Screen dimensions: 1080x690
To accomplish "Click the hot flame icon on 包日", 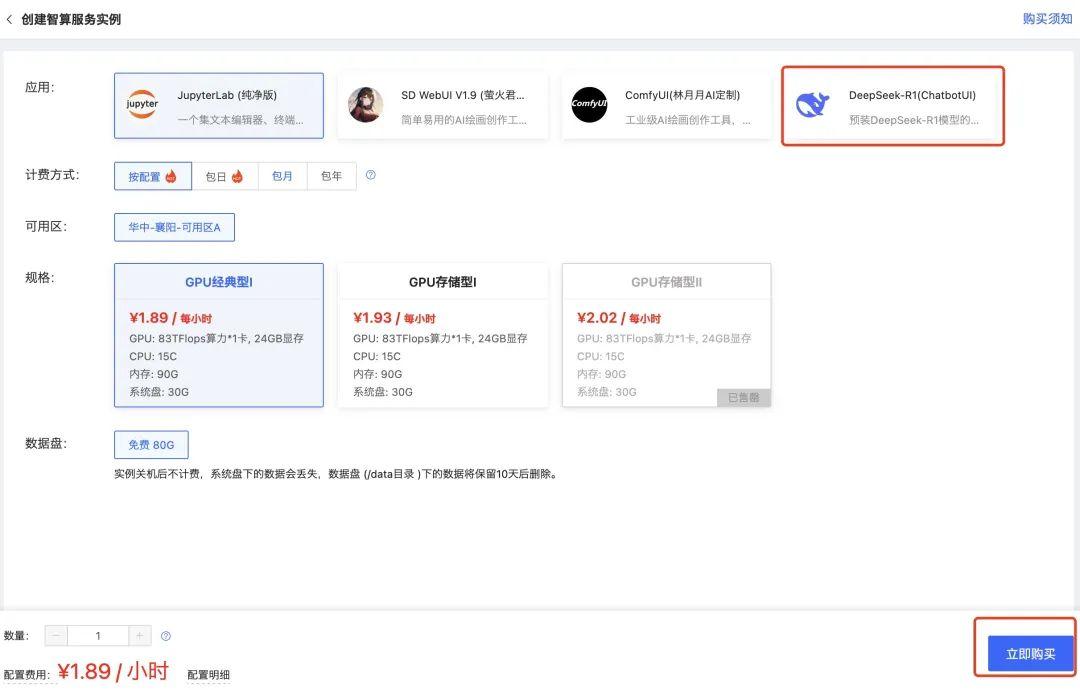I will [x=237, y=176].
